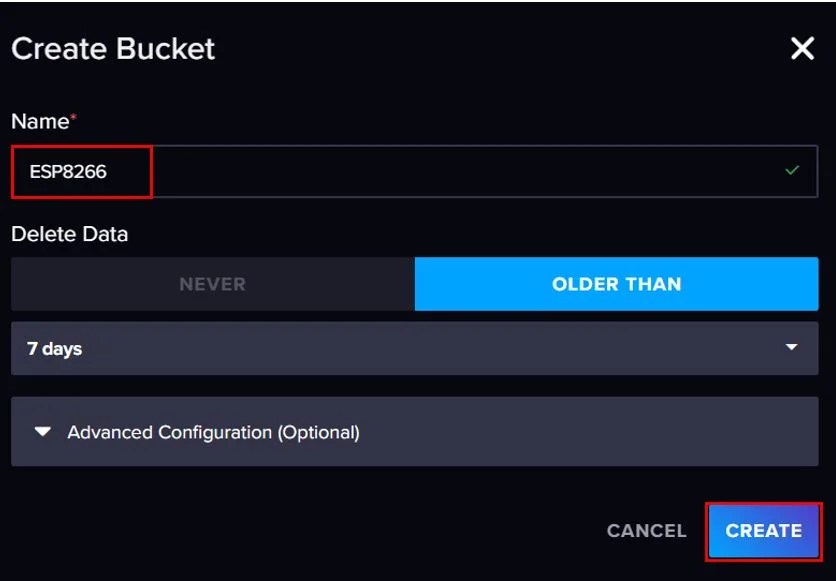Screen dimensions: 836x581
Task: Click CREATE to save the bucket
Action: click(x=763, y=531)
